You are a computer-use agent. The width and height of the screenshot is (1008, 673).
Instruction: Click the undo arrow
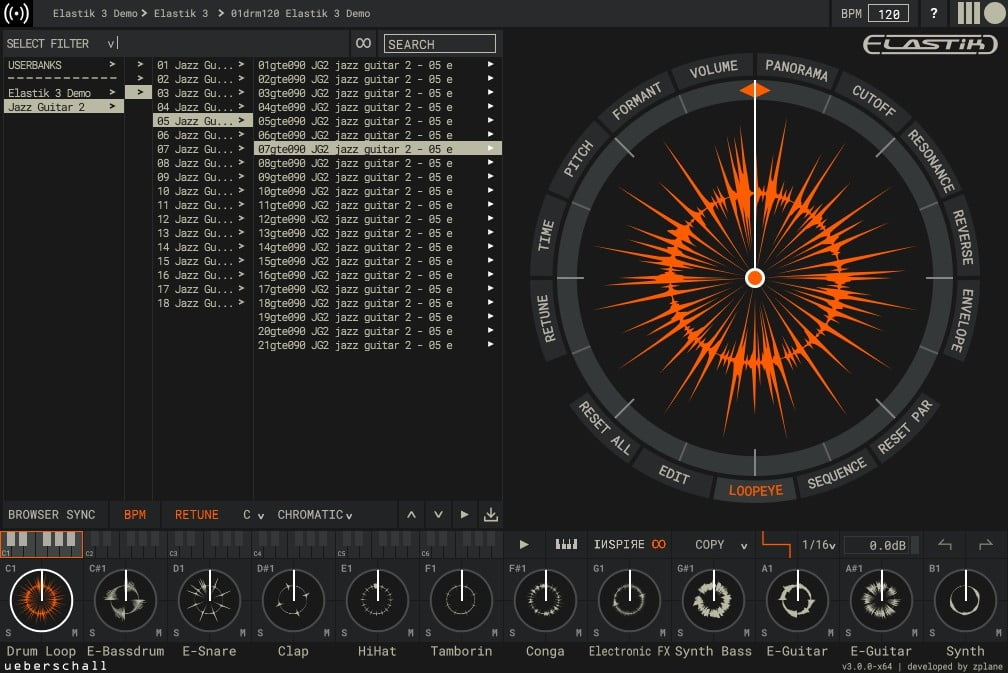coord(944,544)
